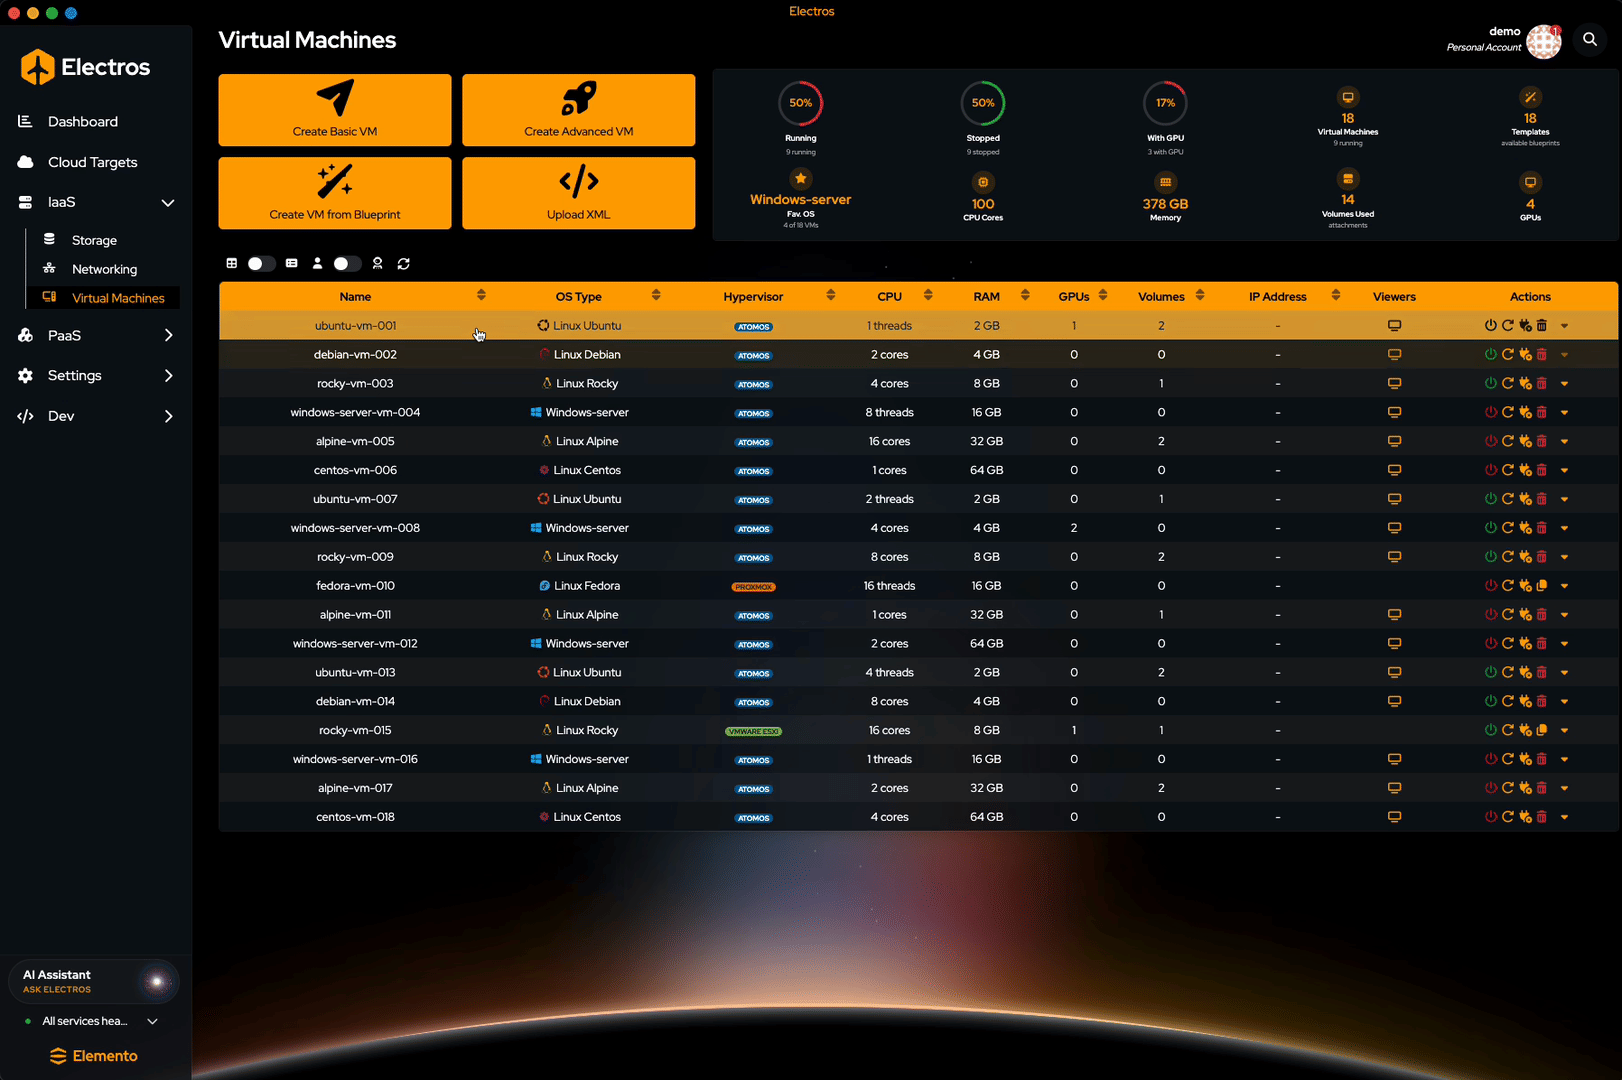Select Virtual Machines sidebar item
This screenshot has height=1080, width=1622.
point(105,298)
